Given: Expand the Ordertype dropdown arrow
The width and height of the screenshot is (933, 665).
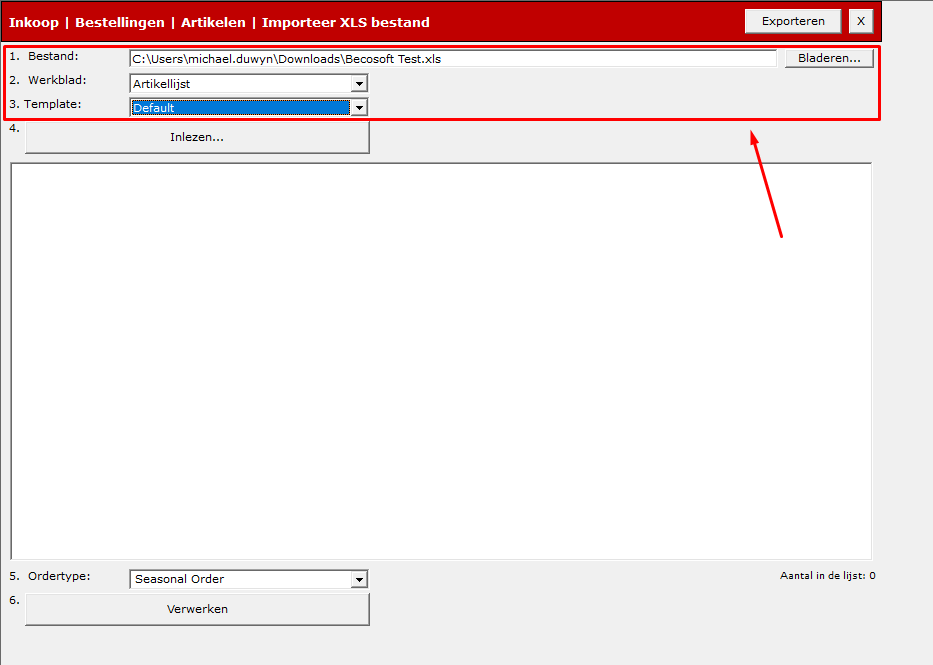Looking at the screenshot, I should click(359, 579).
